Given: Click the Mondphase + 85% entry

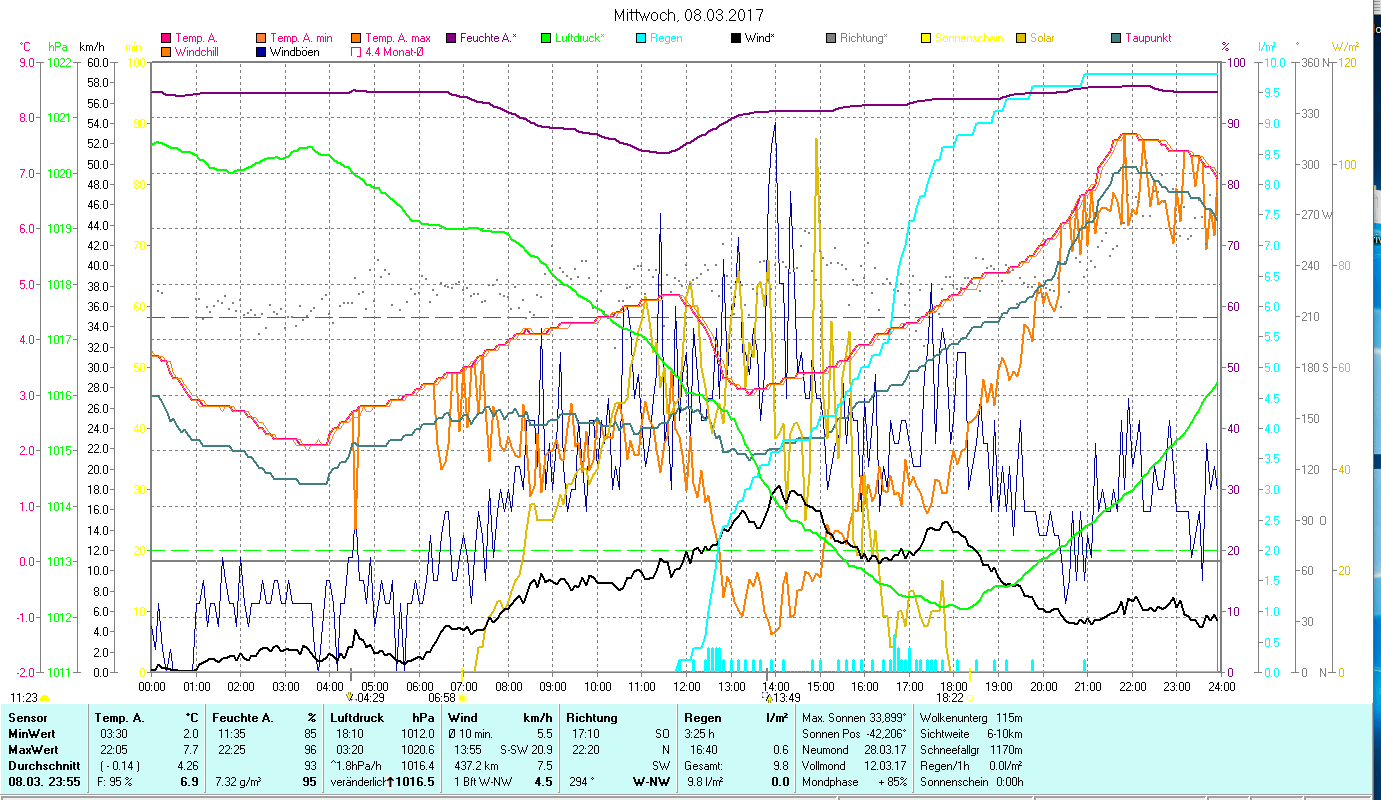Looking at the screenshot, I should click(855, 782).
